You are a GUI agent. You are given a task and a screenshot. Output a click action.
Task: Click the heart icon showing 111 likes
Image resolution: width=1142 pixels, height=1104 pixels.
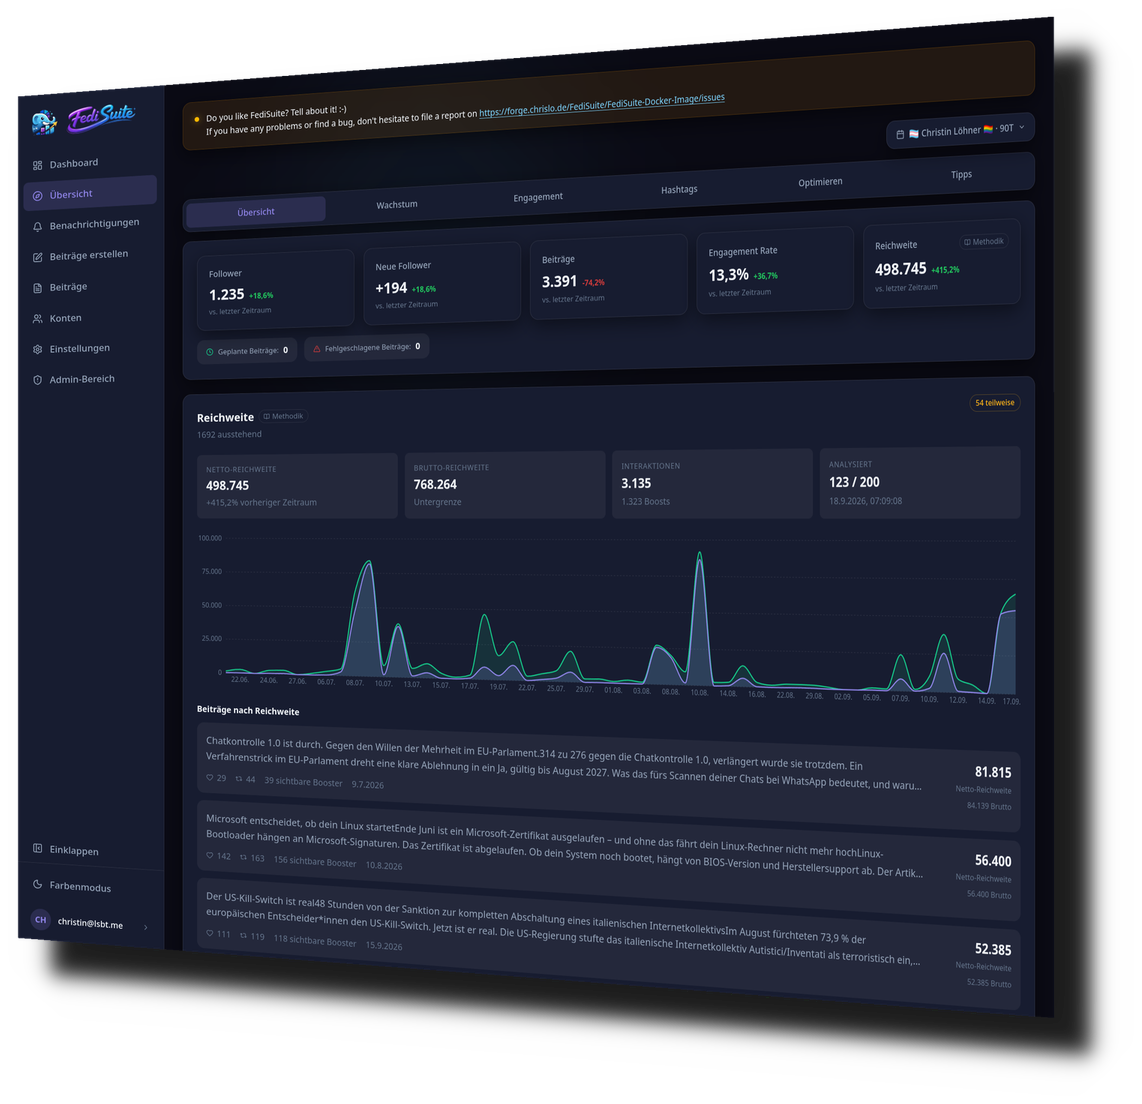pyautogui.click(x=210, y=933)
